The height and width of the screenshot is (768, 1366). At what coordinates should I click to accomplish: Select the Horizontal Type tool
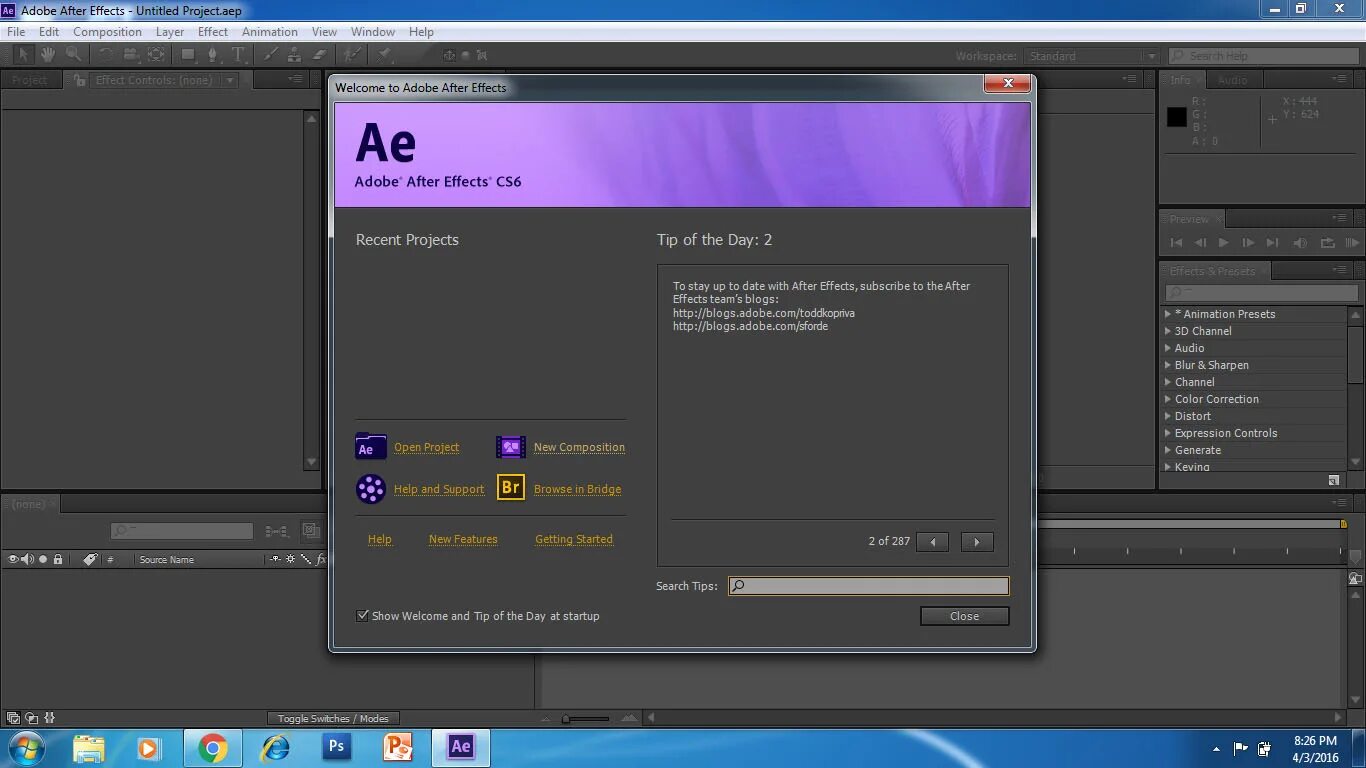point(238,55)
